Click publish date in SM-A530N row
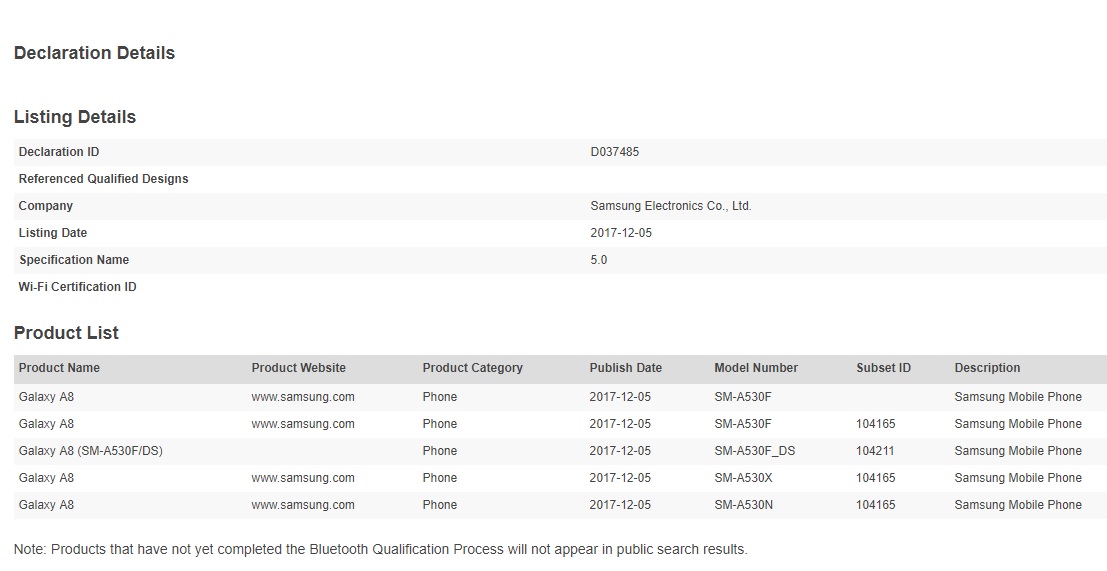The image size is (1107, 571). (x=620, y=505)
